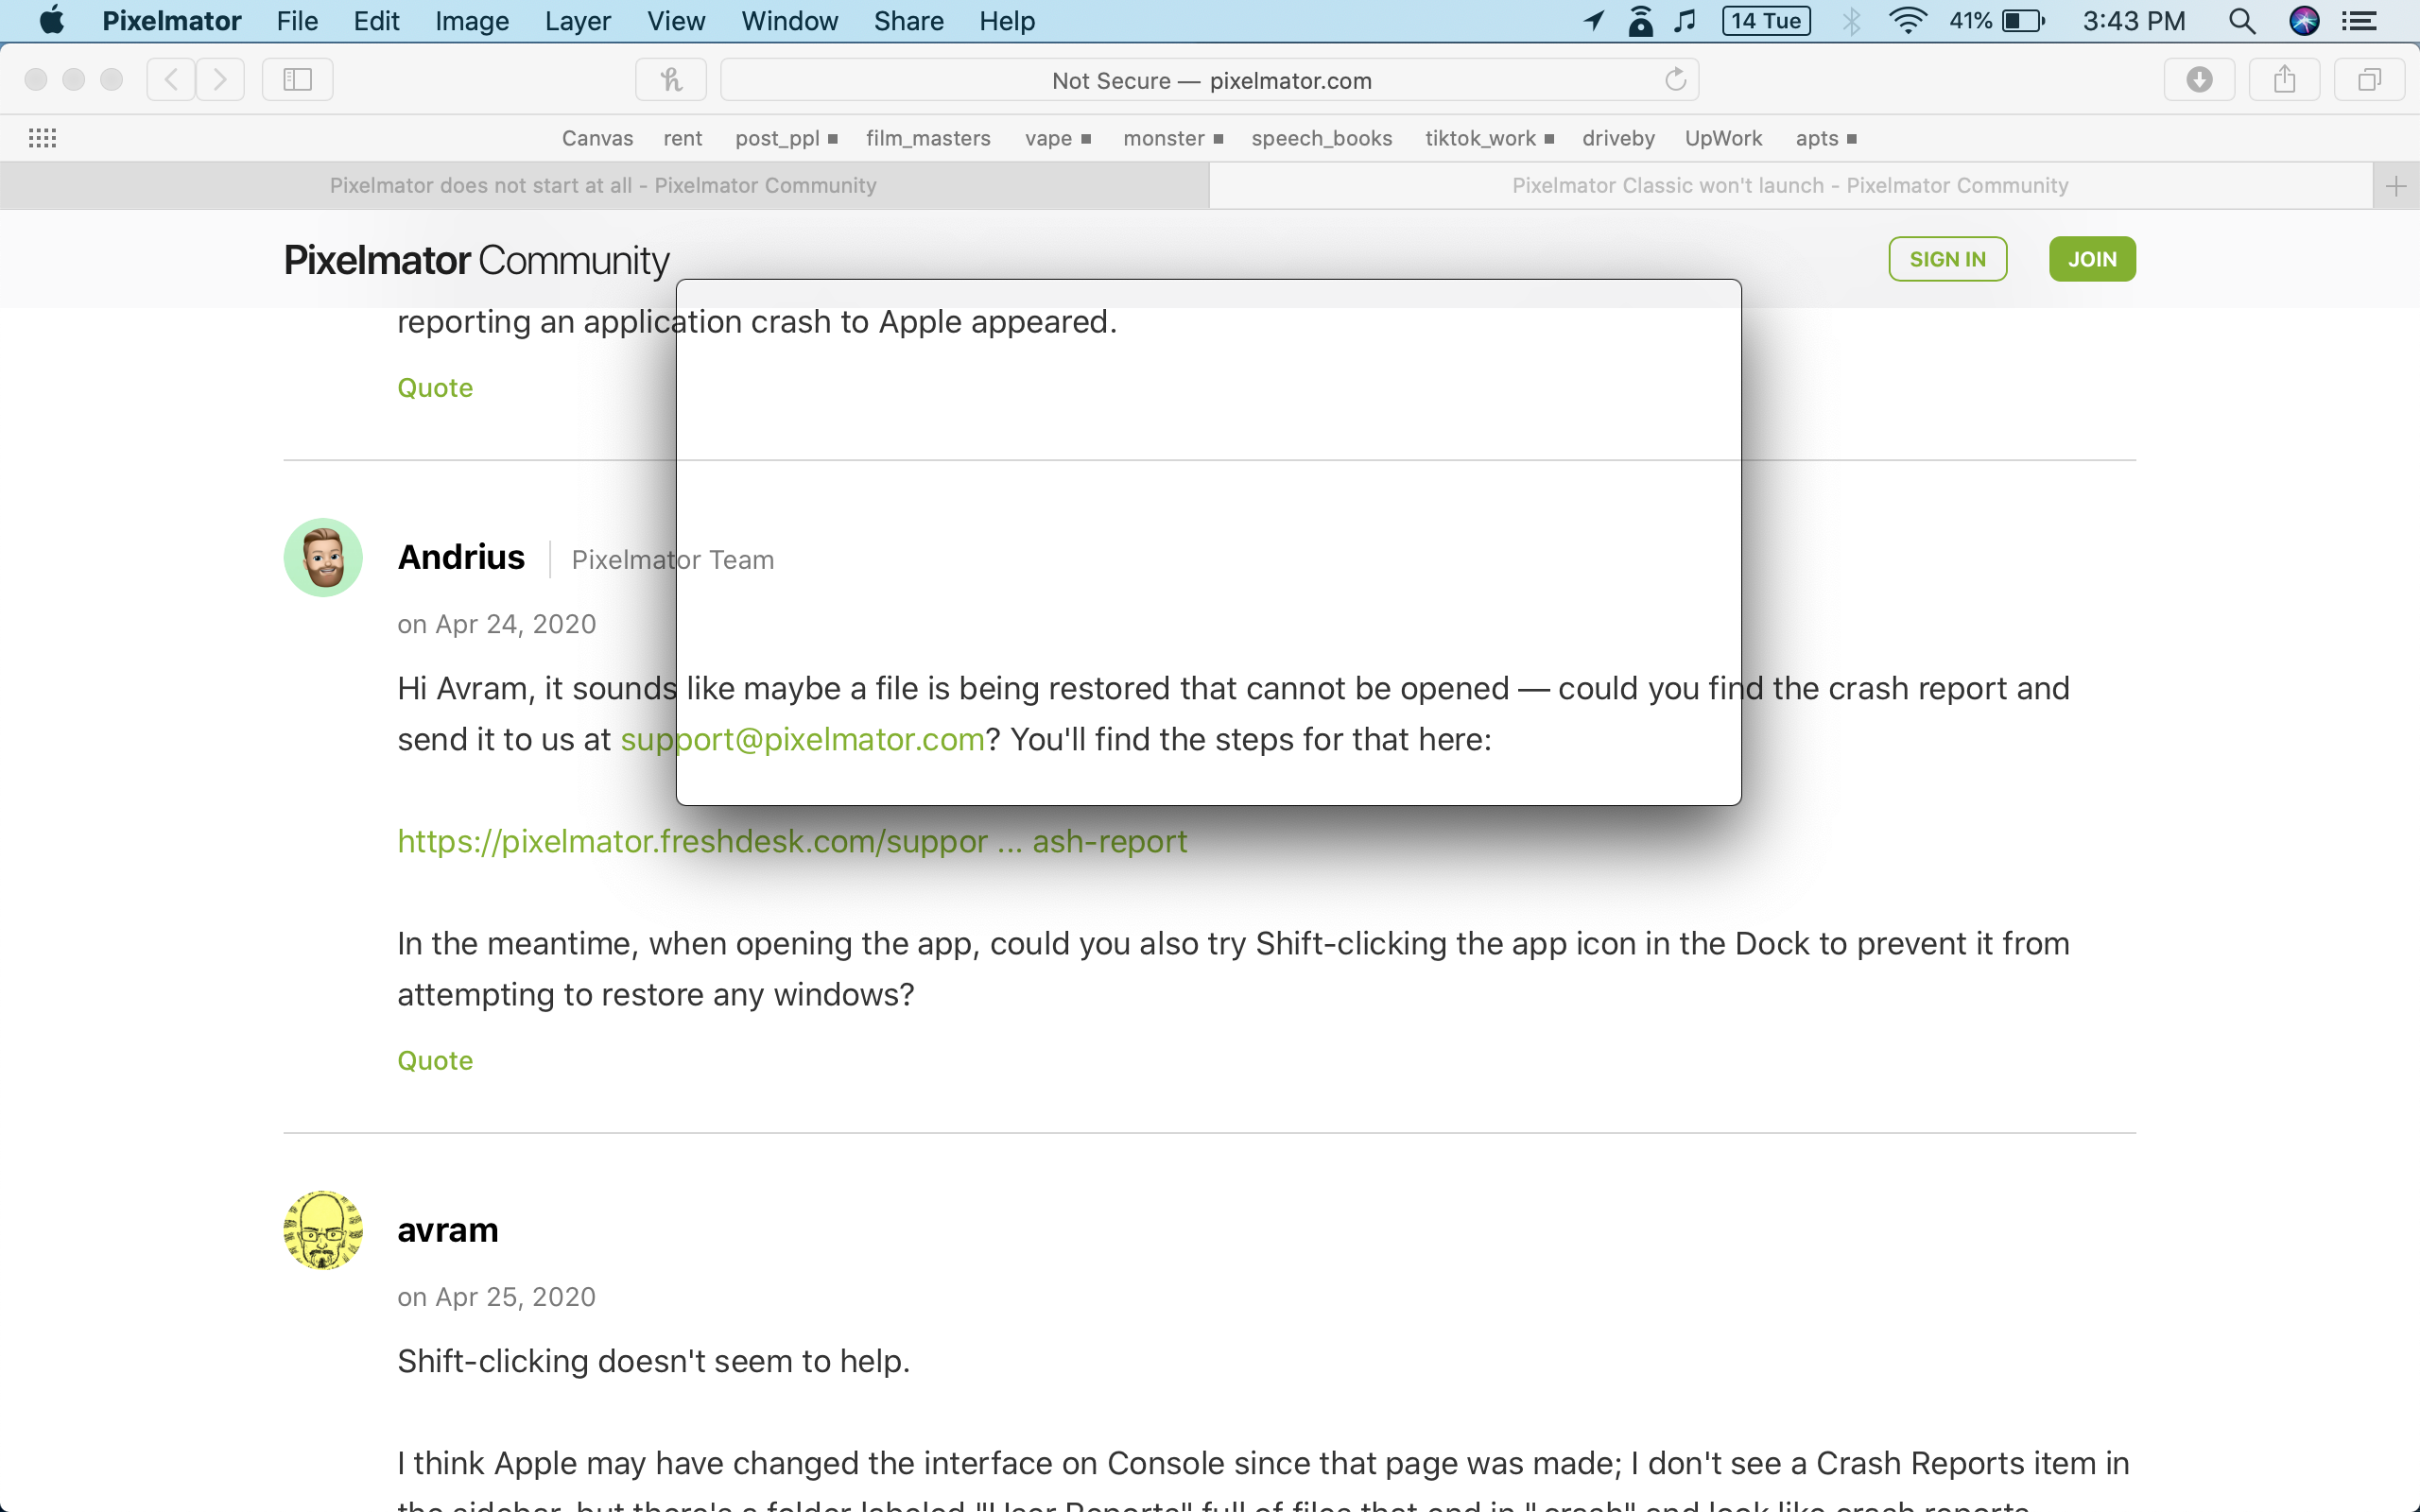Image resolution: width=2420 pixels, height=1512 pixels.
Task: Open a new Safari tab
Action: click(2396, 186)
